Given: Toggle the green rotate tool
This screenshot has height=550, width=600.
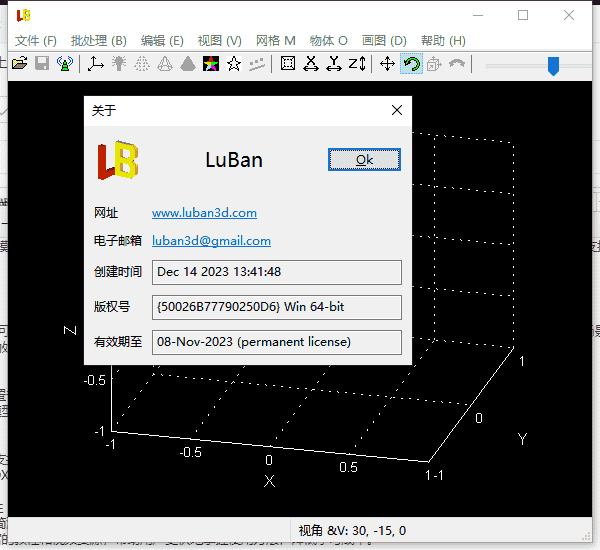Looking at the screenshot, I should [411, 64].
